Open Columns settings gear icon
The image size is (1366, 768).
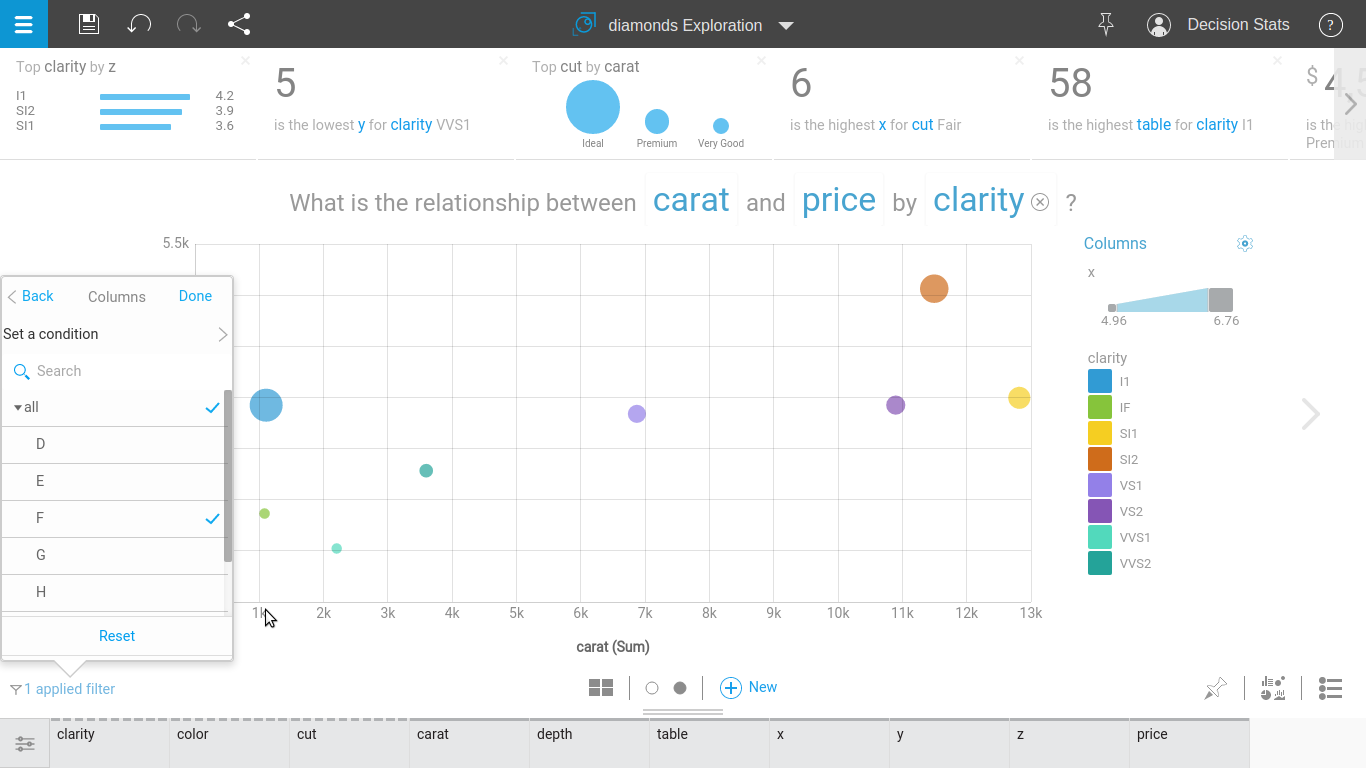click(x=1244, y=243)
